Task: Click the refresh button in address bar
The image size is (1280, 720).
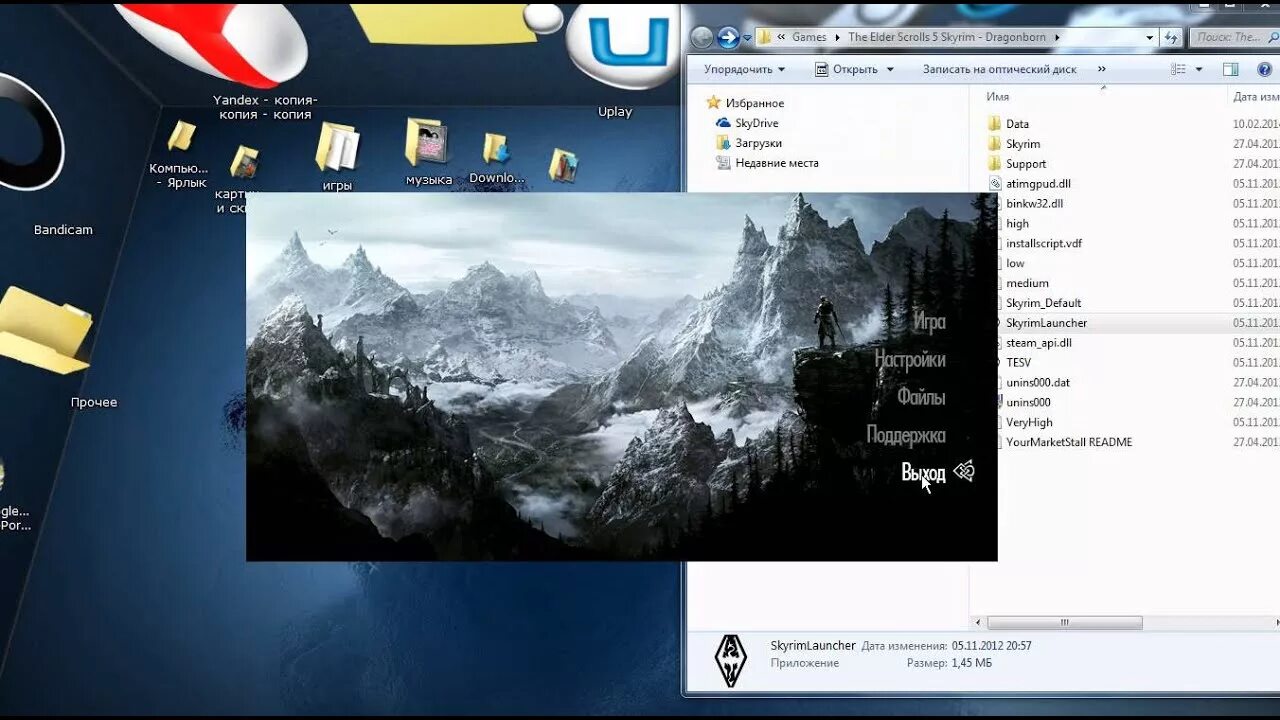Action: (x=1171, y=37)
